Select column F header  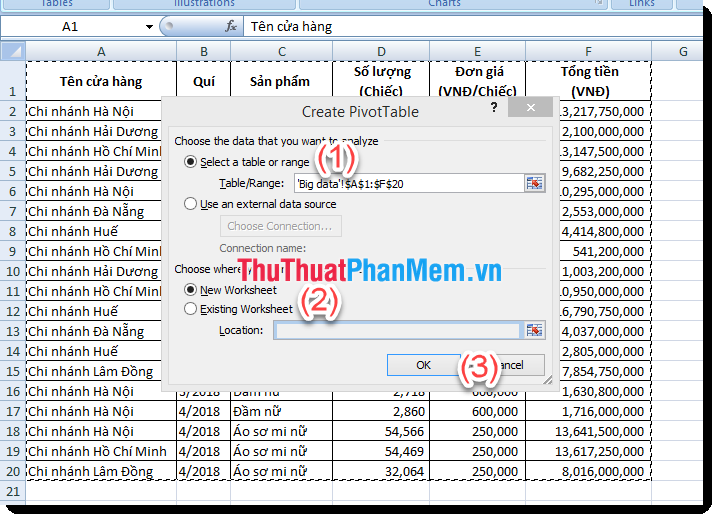588,51
